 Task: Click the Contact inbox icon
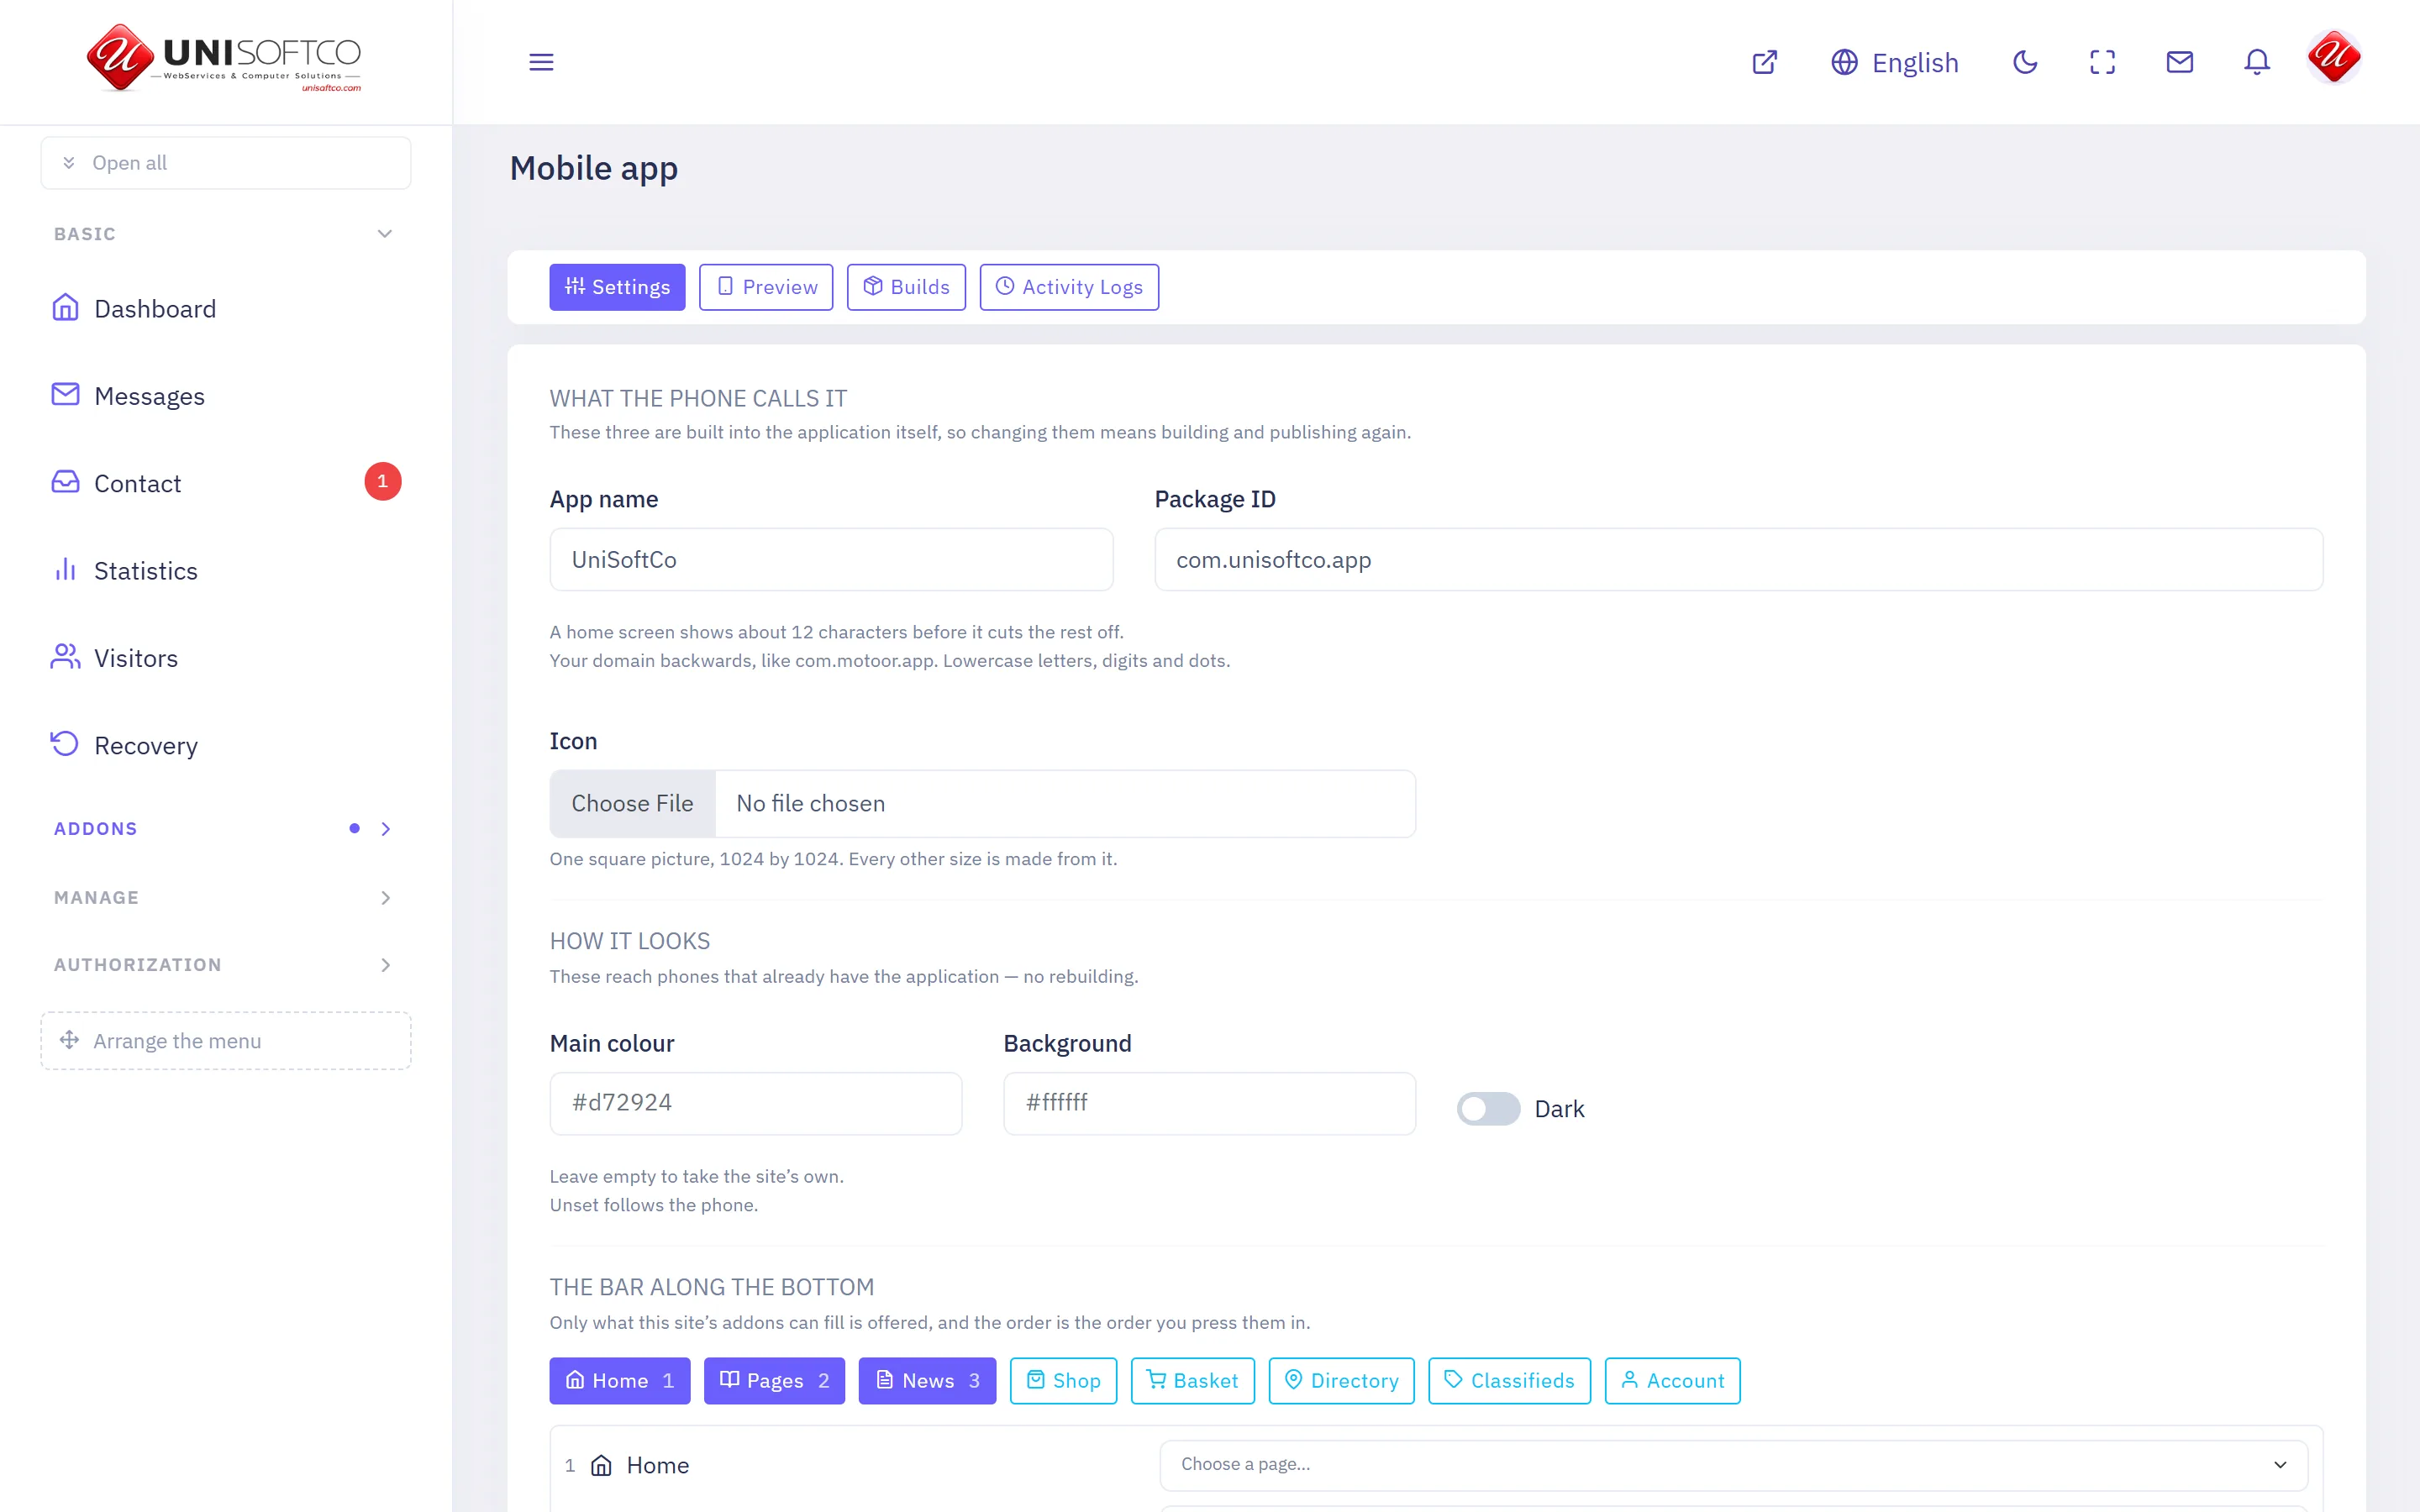pos(65,482)
